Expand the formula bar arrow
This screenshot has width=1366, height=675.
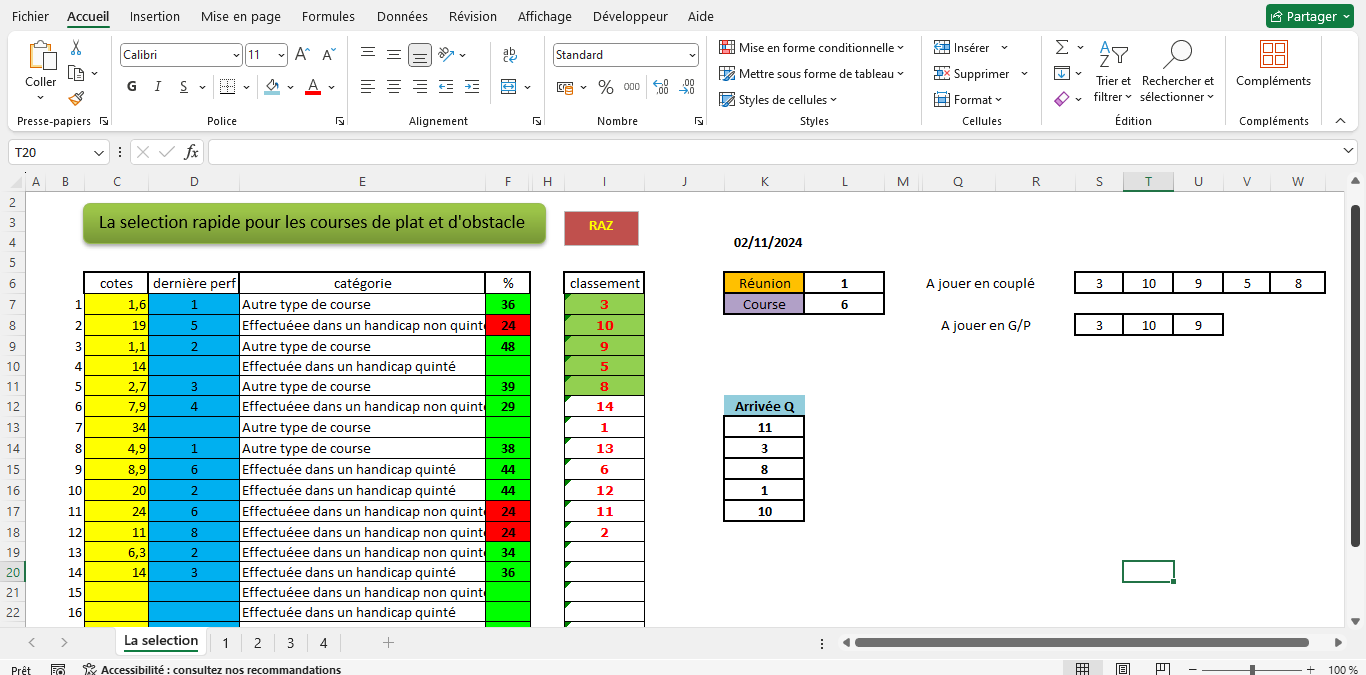point(1348,151)
